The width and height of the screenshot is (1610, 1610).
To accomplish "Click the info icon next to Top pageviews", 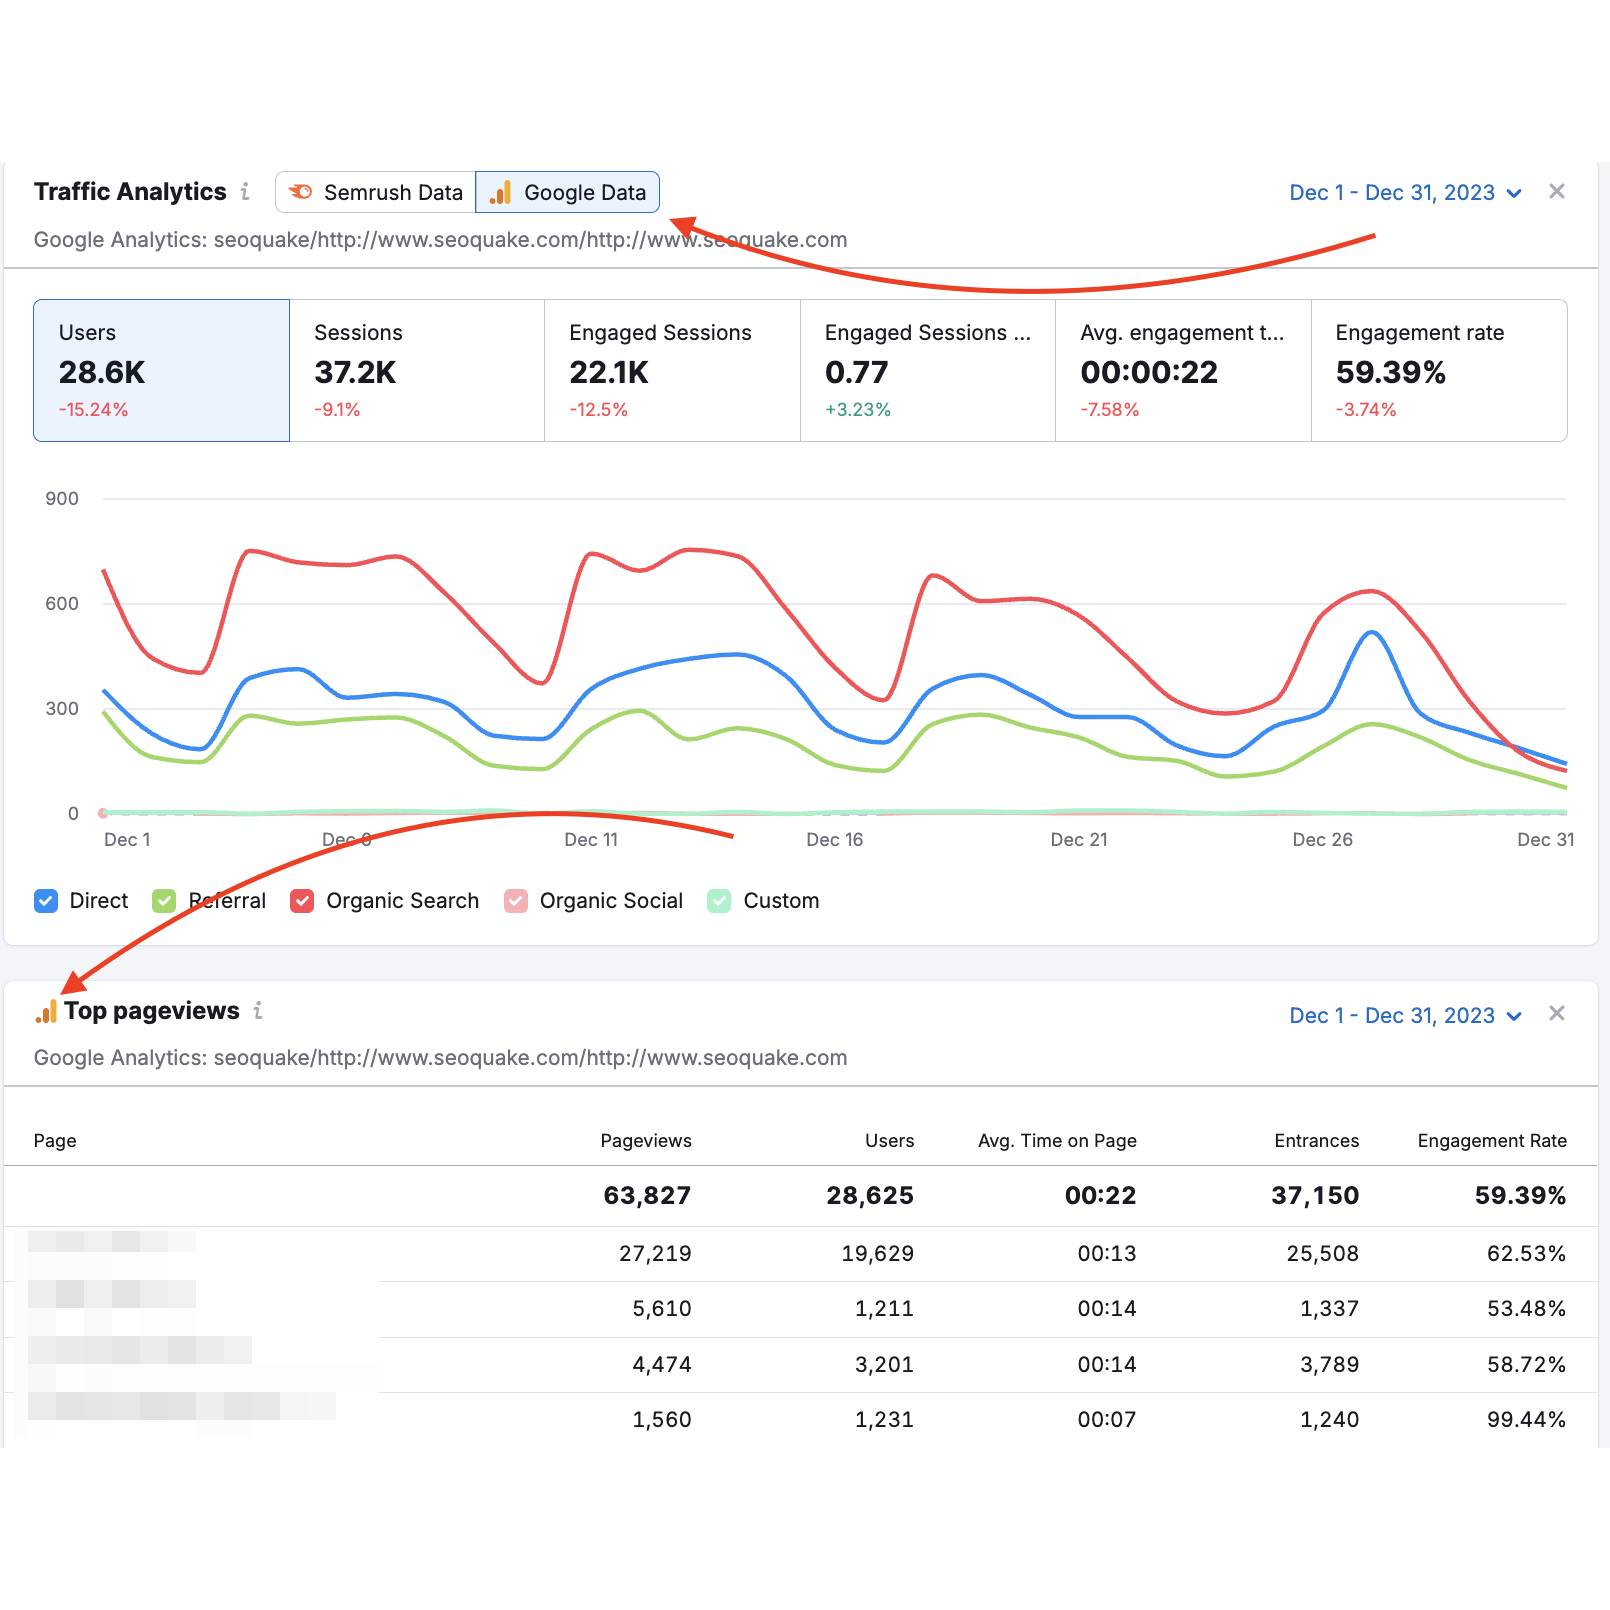I will pos(258,1010).
